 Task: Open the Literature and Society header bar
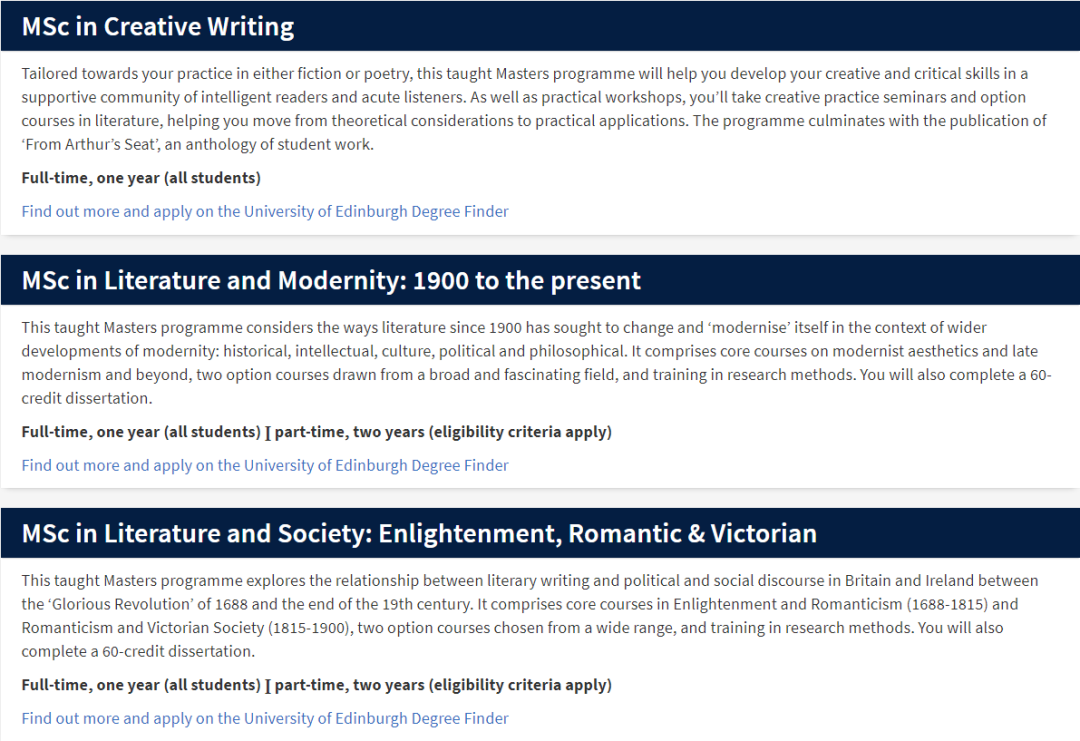(540, 533)
